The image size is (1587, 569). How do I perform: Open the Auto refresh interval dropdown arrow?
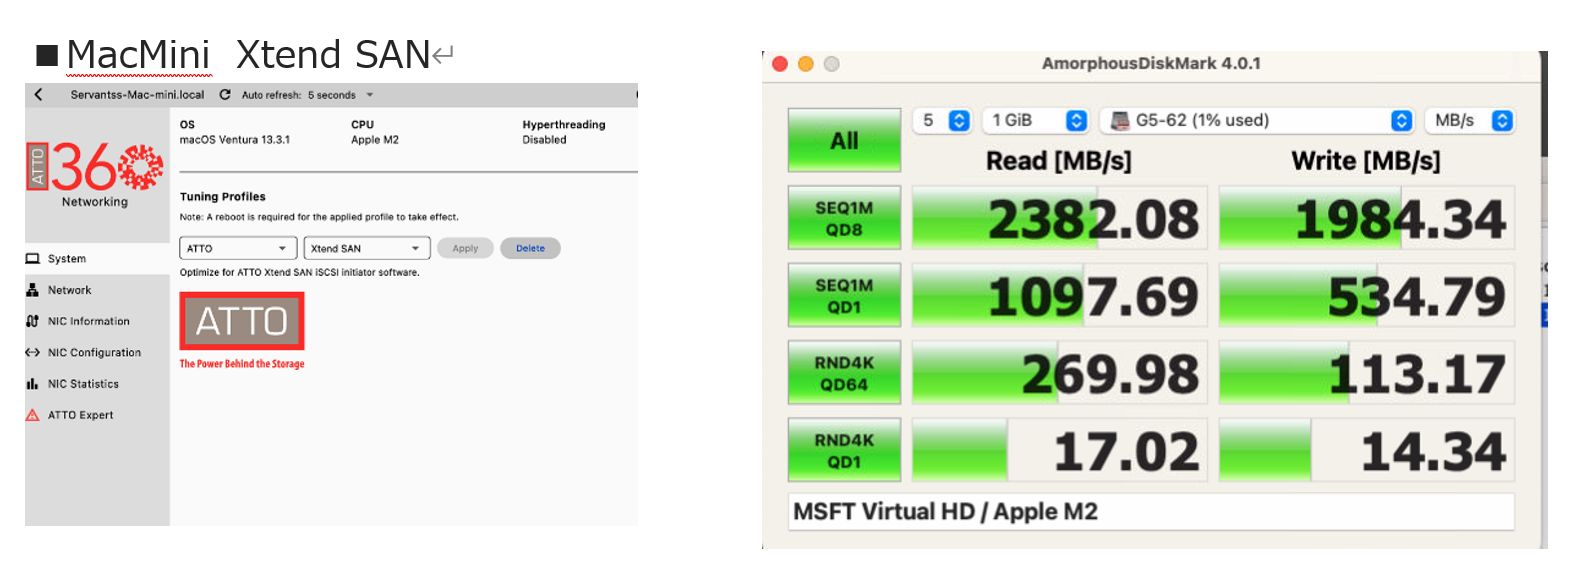point(370,95)
